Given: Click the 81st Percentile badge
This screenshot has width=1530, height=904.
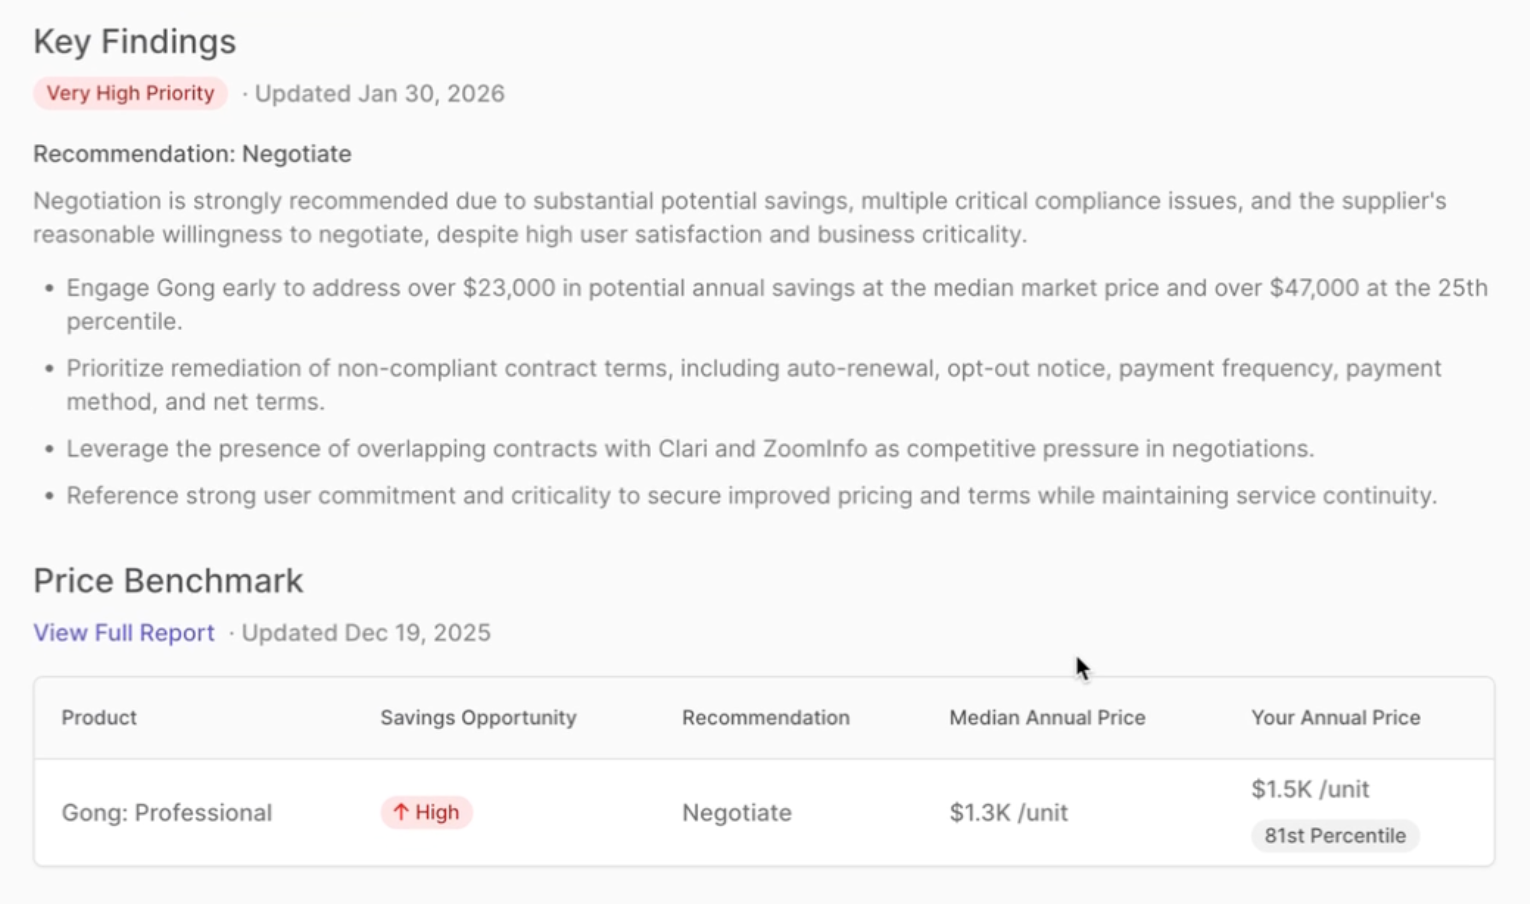Looking at the screenshot, I should (x=1335, y=836).
